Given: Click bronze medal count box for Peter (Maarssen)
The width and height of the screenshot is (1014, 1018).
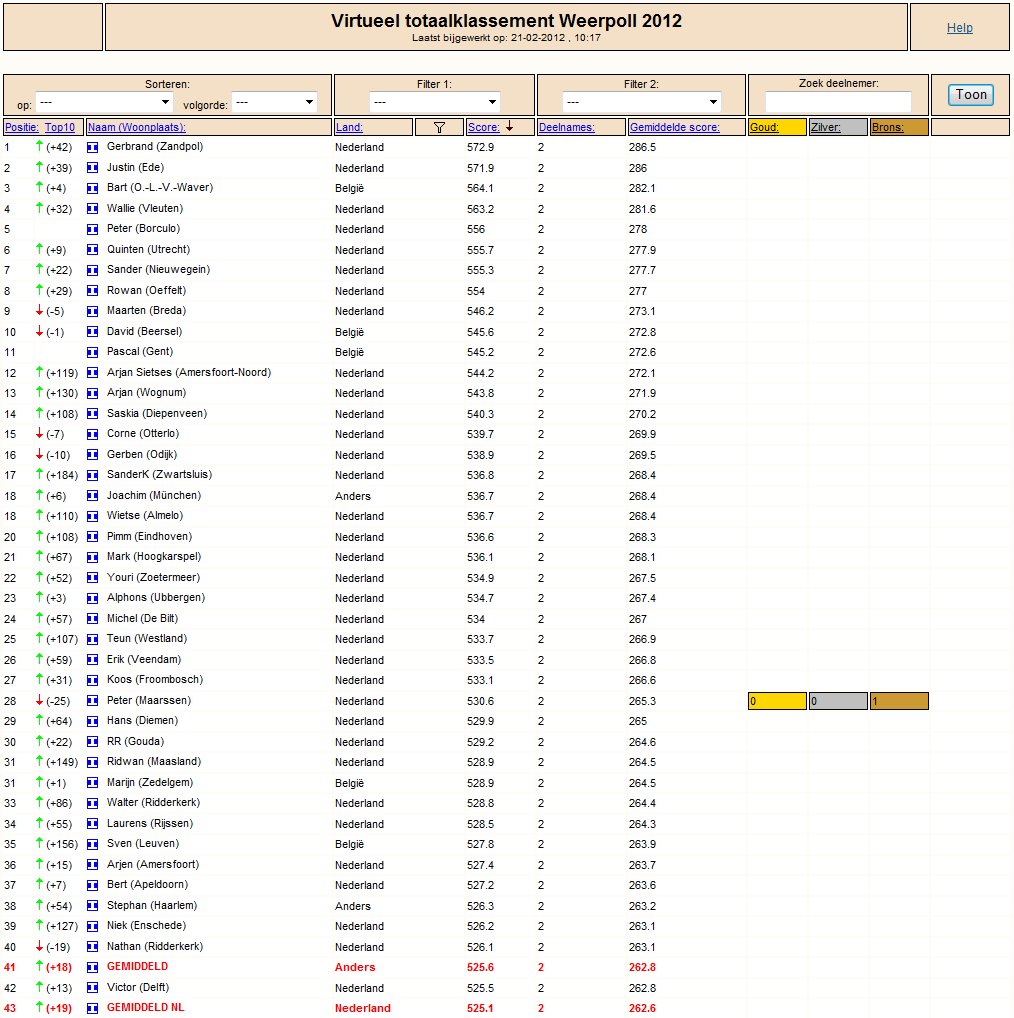Looking at the screenshot, I should tap(899, 701).
